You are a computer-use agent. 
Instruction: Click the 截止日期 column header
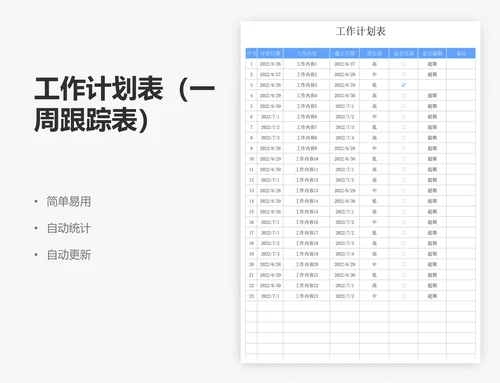(345, 53)
